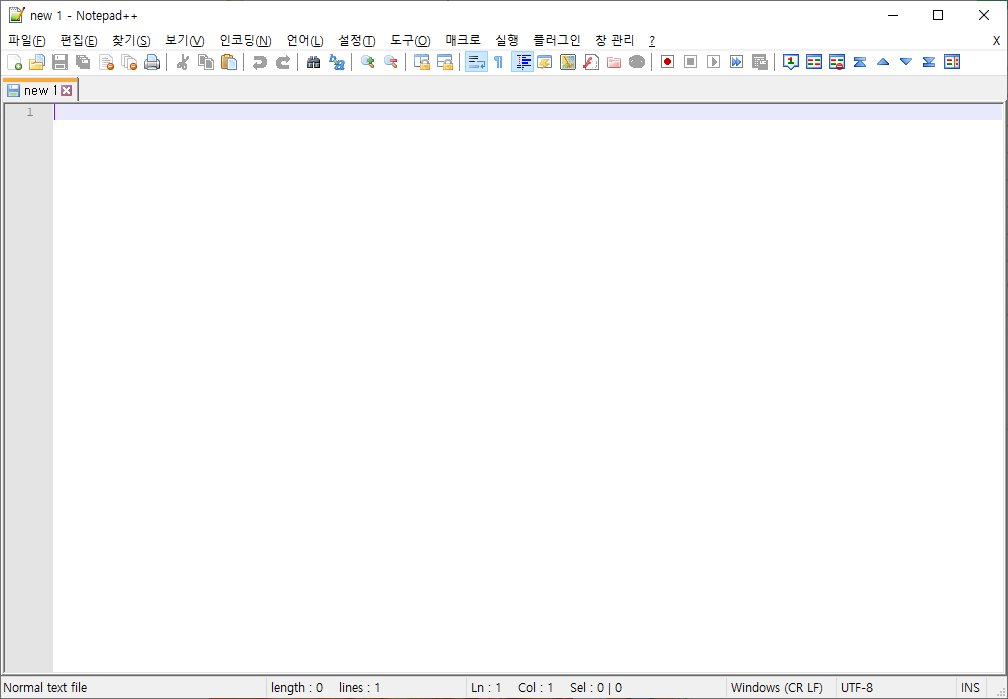Go to next difference down arrow

pyautogui.click(x=906, y=62)
